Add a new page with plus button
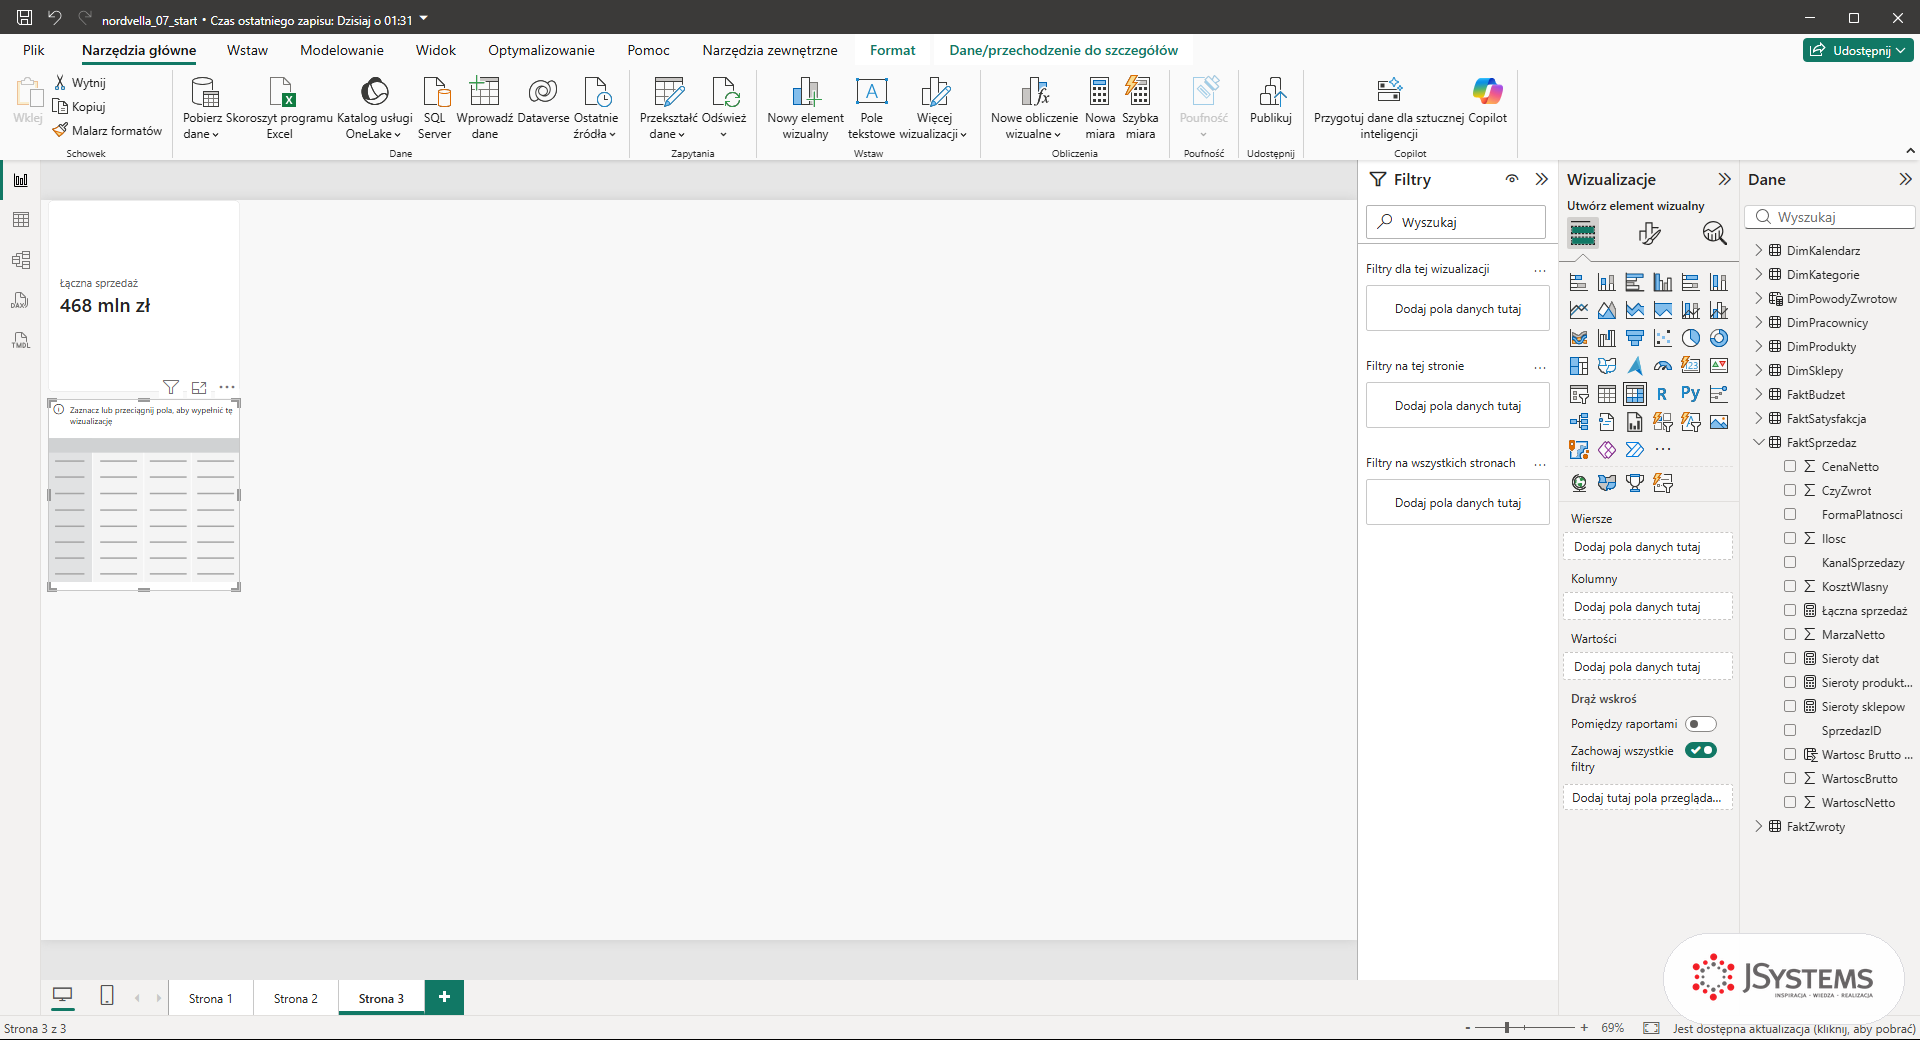The height and width of the screenshot is (1040, 1920). point(444,997)
